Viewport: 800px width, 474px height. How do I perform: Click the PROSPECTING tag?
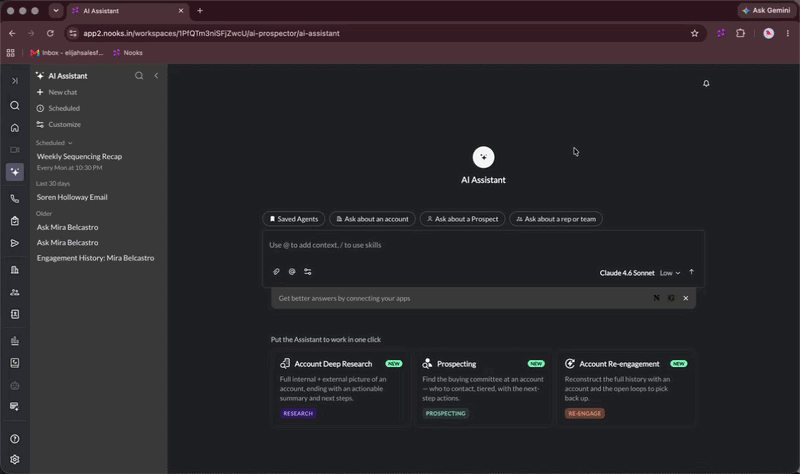(445, 414)
